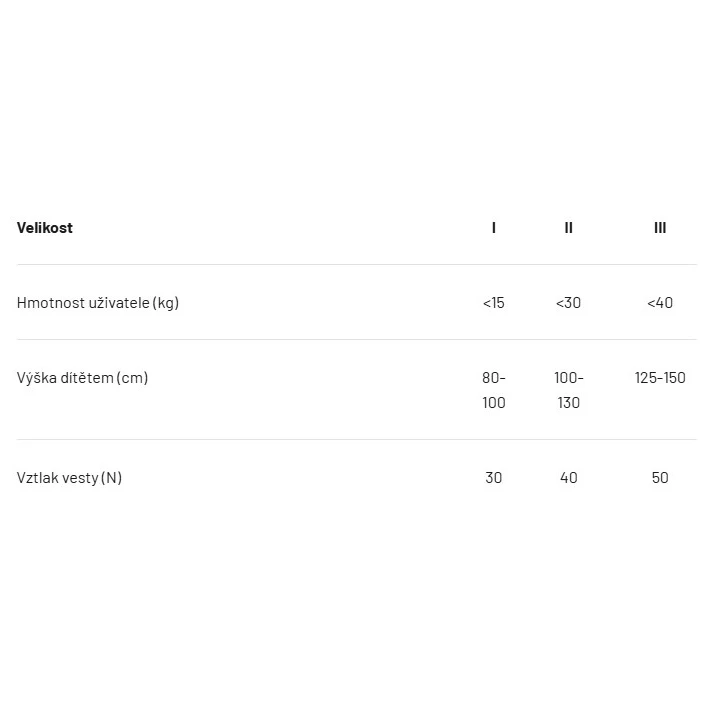710x710 pixels.
Task: Click the <40 weight value
Action: 660,303
